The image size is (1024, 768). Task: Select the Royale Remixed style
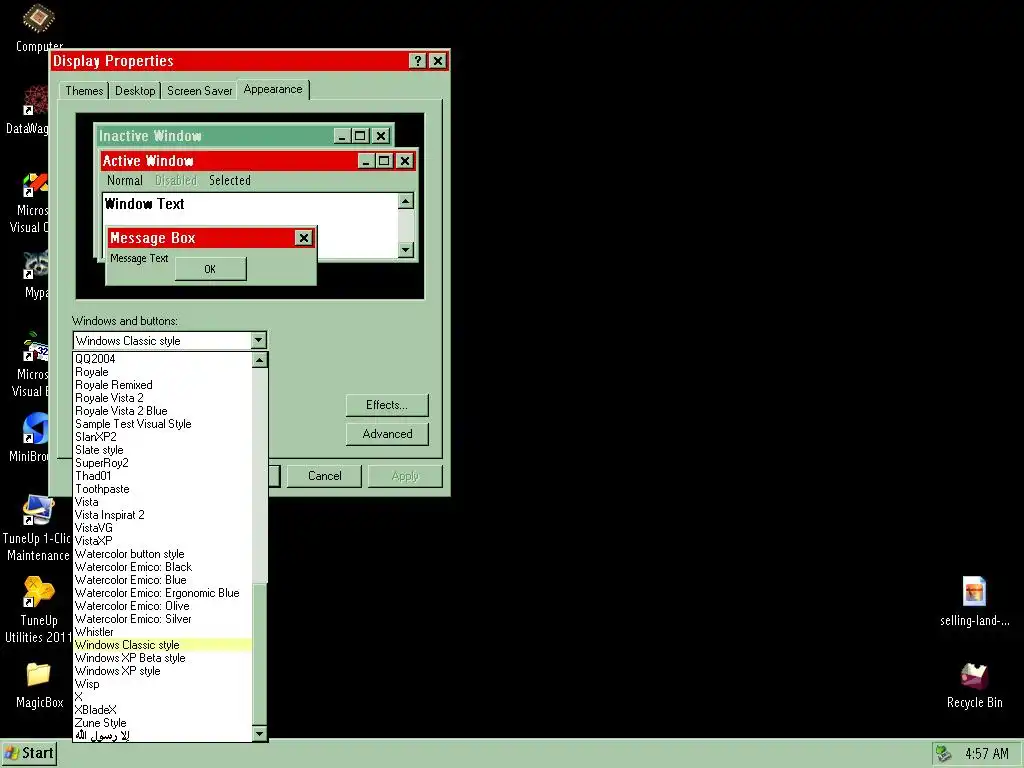click(163, 385)
